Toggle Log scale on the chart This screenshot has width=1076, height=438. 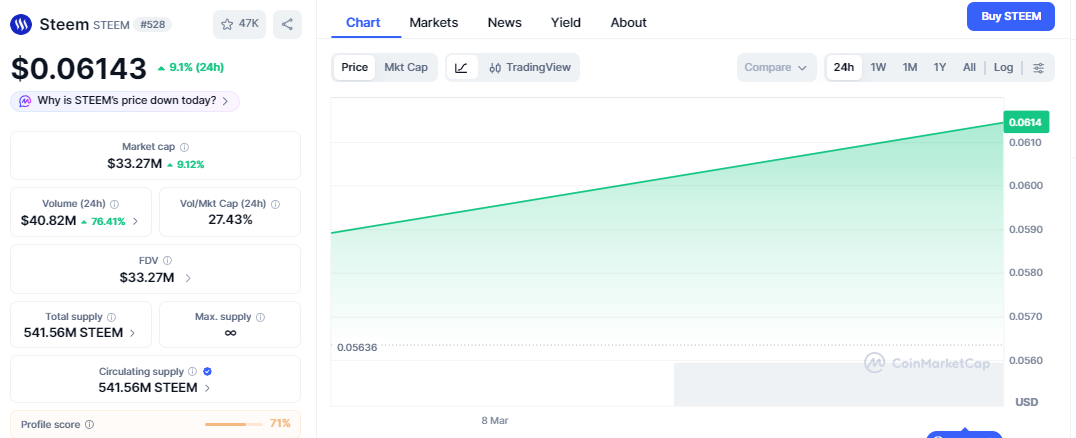[x=1003, y=67]
